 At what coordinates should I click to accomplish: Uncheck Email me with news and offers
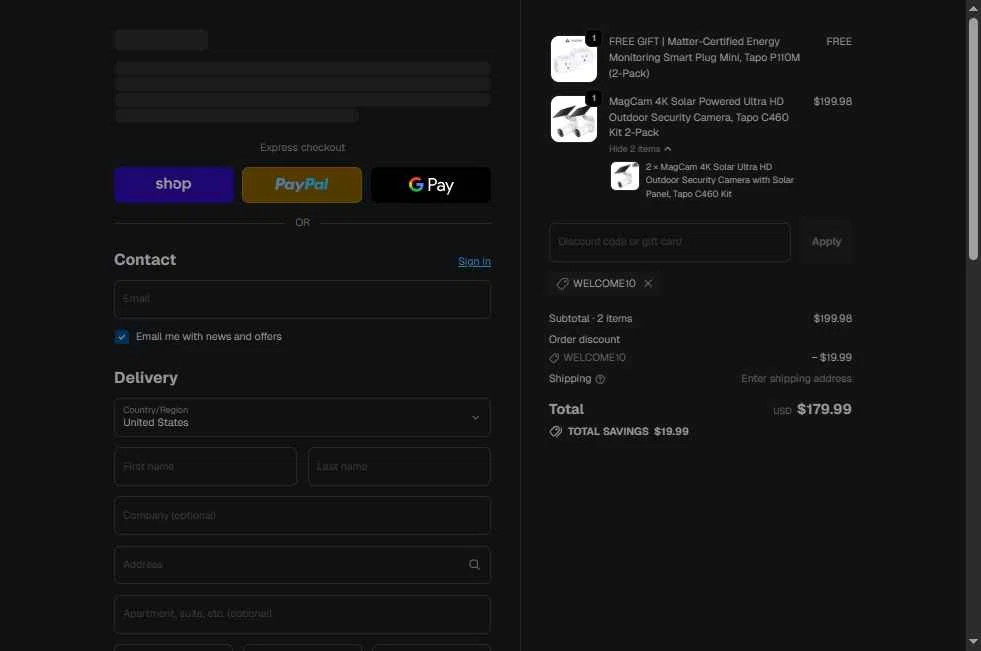122,337
